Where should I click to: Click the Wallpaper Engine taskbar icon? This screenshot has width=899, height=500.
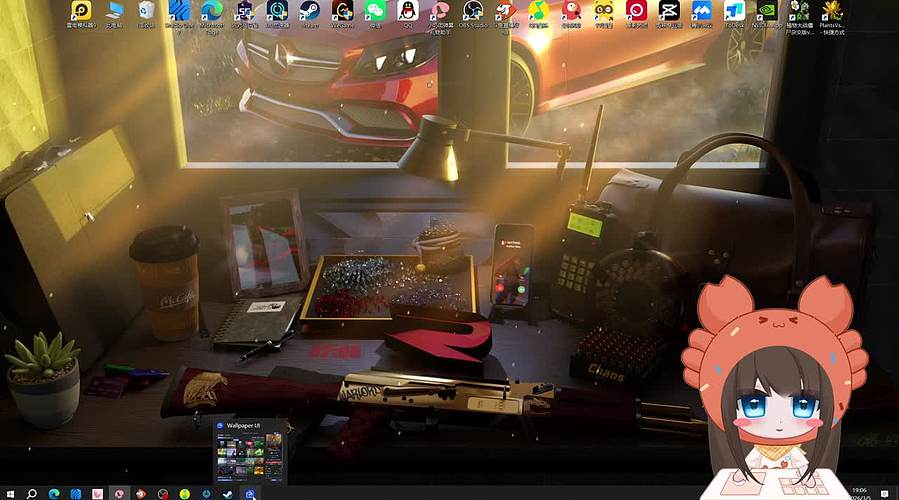(250, 493)
